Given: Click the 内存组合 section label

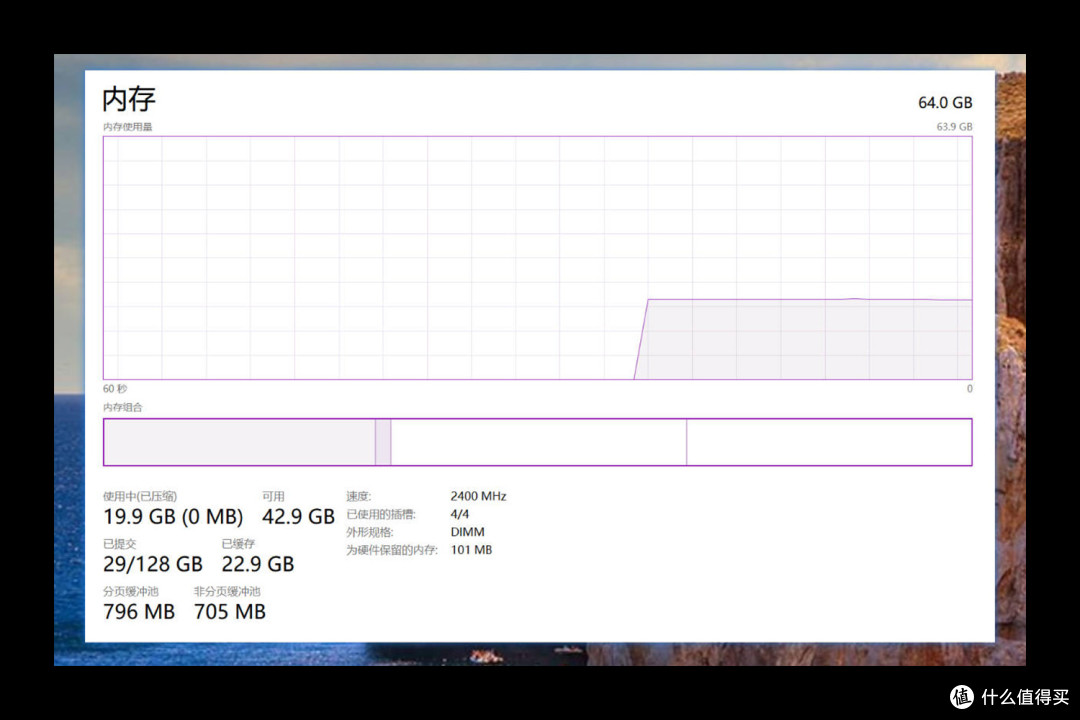Looking at the screenshot, I should click(123, 407).
